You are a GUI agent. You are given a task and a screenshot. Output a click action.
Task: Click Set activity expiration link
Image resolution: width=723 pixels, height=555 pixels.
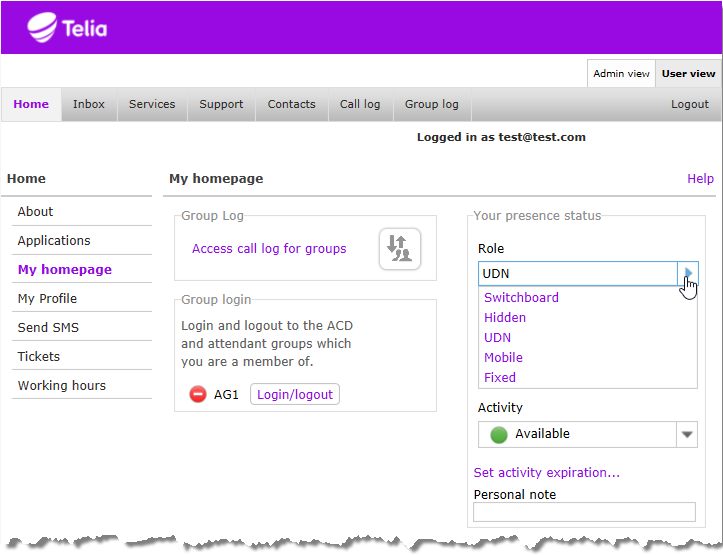[546, 473]
